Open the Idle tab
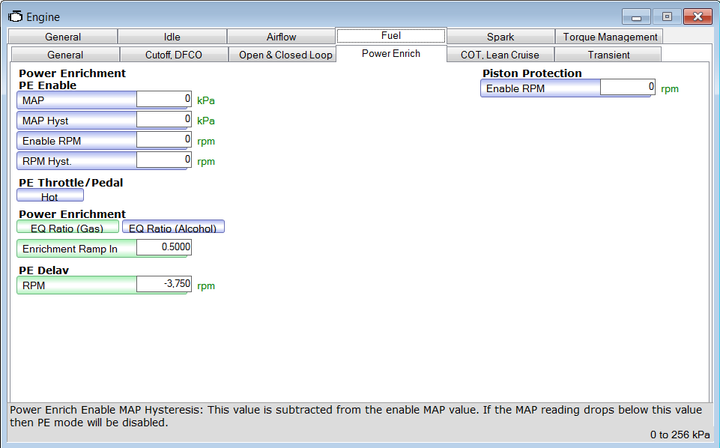The width and height of the screenshot is (720, 448). click(172, 37)
